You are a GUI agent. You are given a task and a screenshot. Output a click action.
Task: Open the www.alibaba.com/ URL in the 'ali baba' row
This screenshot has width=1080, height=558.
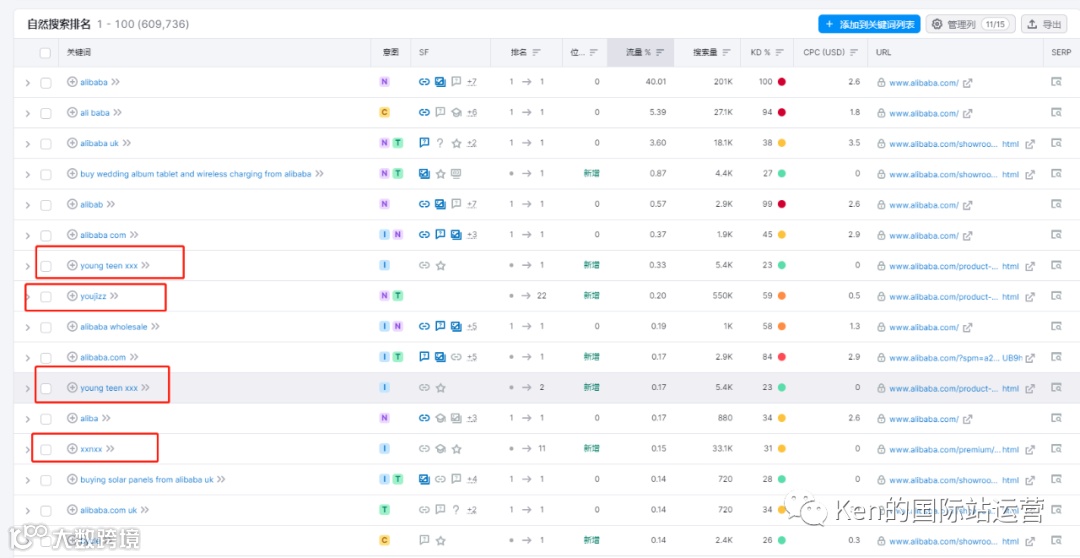pyautogui.click(x=924, y=113)
